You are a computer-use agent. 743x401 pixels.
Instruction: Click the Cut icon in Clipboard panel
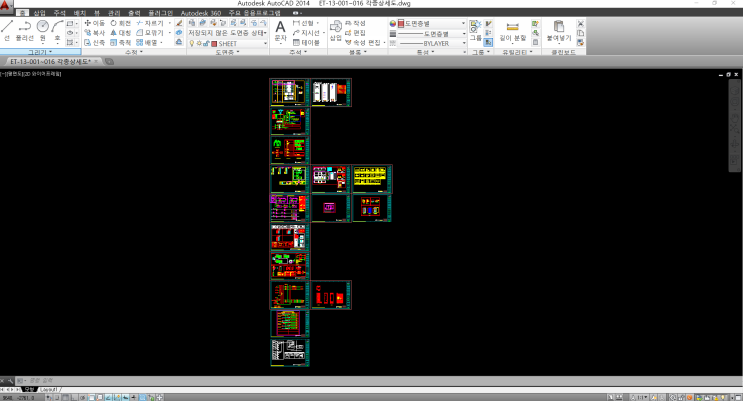coord(580,23)
